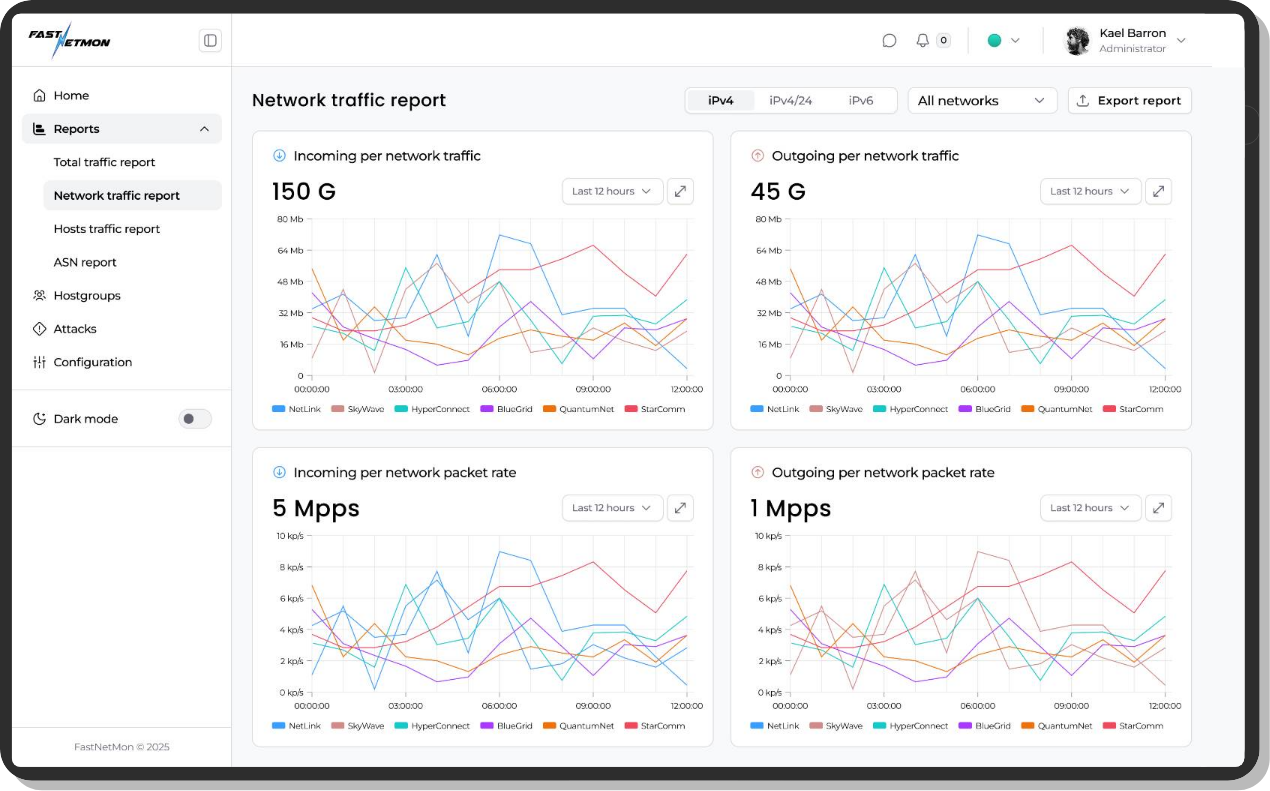Viewport: 1270px width, 791px height.
Task: Open Last 12 hours selector on incoming traffic chart
Action: click(611, 191)
